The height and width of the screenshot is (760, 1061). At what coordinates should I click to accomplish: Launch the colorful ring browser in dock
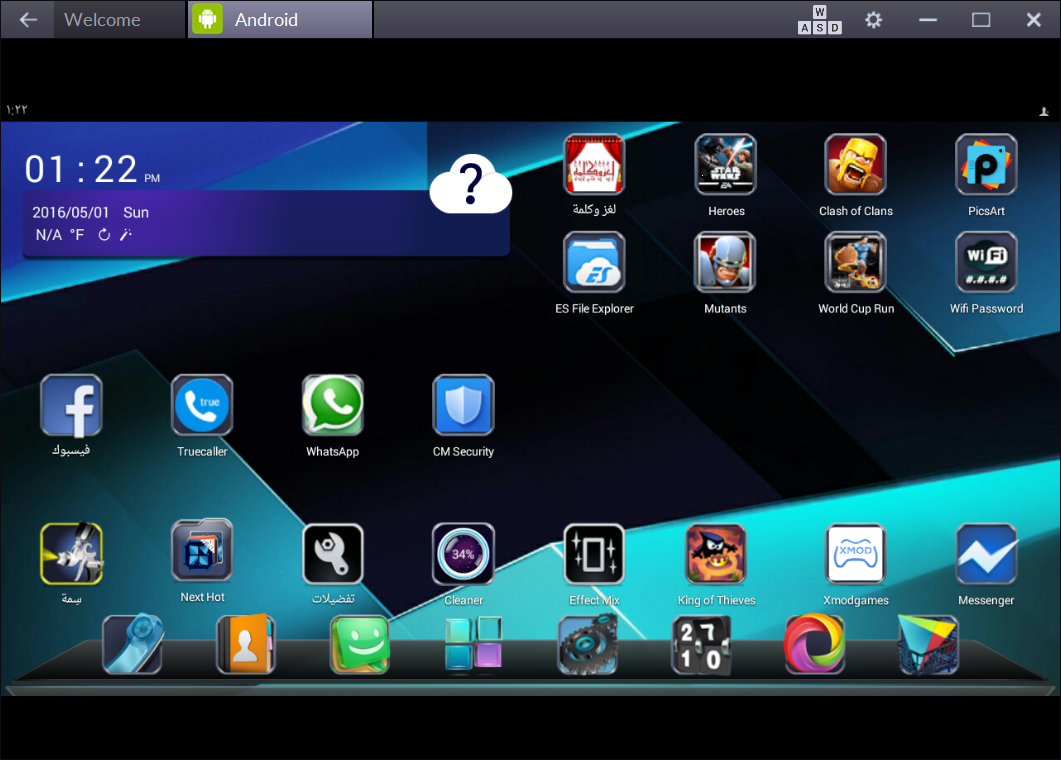coord(815,644)
